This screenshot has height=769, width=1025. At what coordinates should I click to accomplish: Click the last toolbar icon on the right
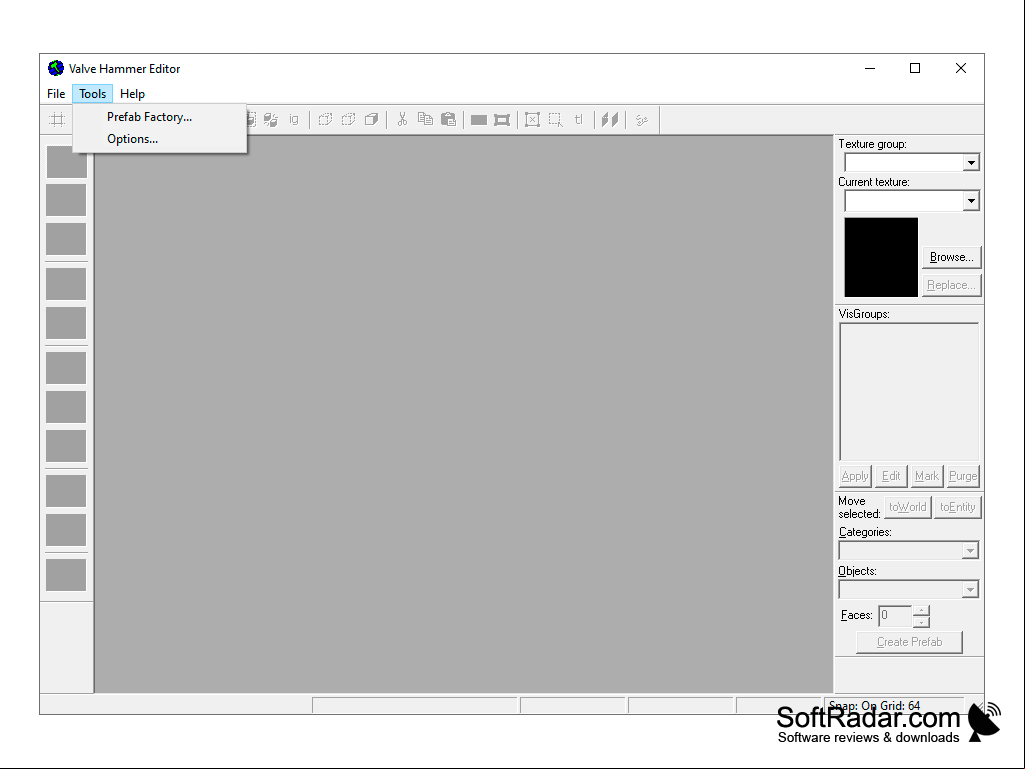641,120
